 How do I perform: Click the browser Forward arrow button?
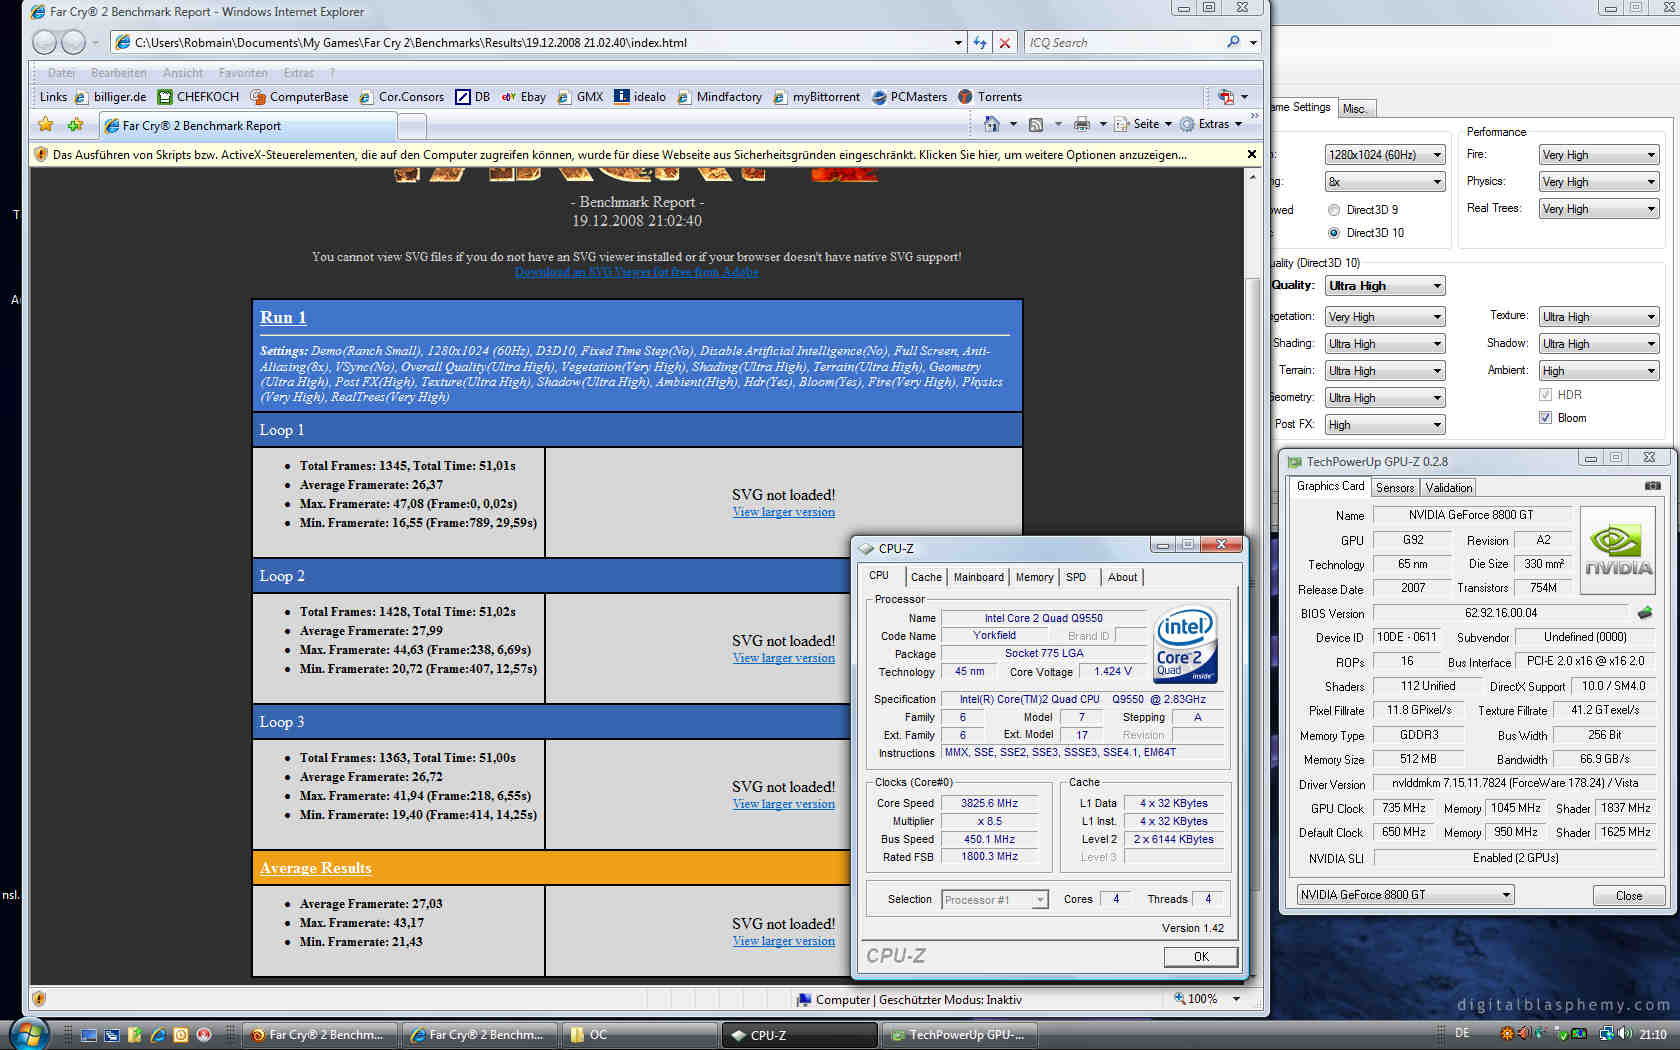point(73,42)
